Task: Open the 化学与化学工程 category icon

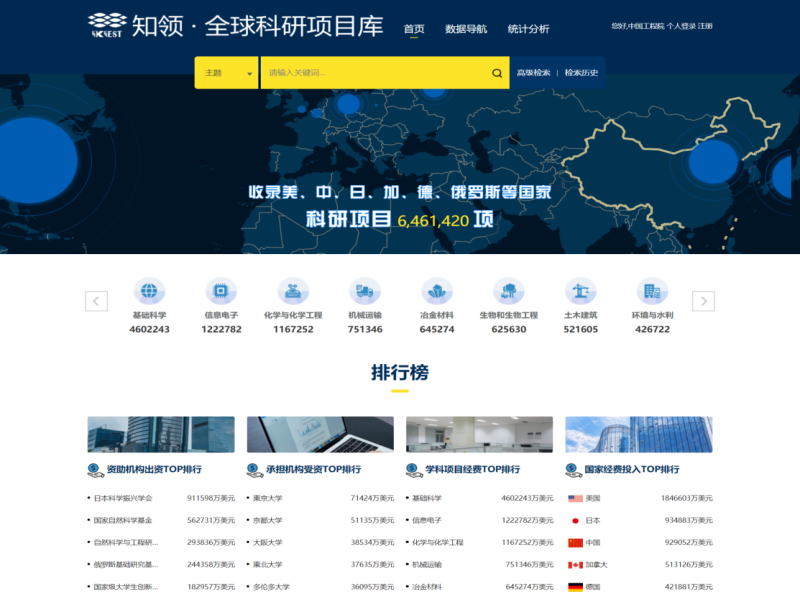Action: pos(293,291)
